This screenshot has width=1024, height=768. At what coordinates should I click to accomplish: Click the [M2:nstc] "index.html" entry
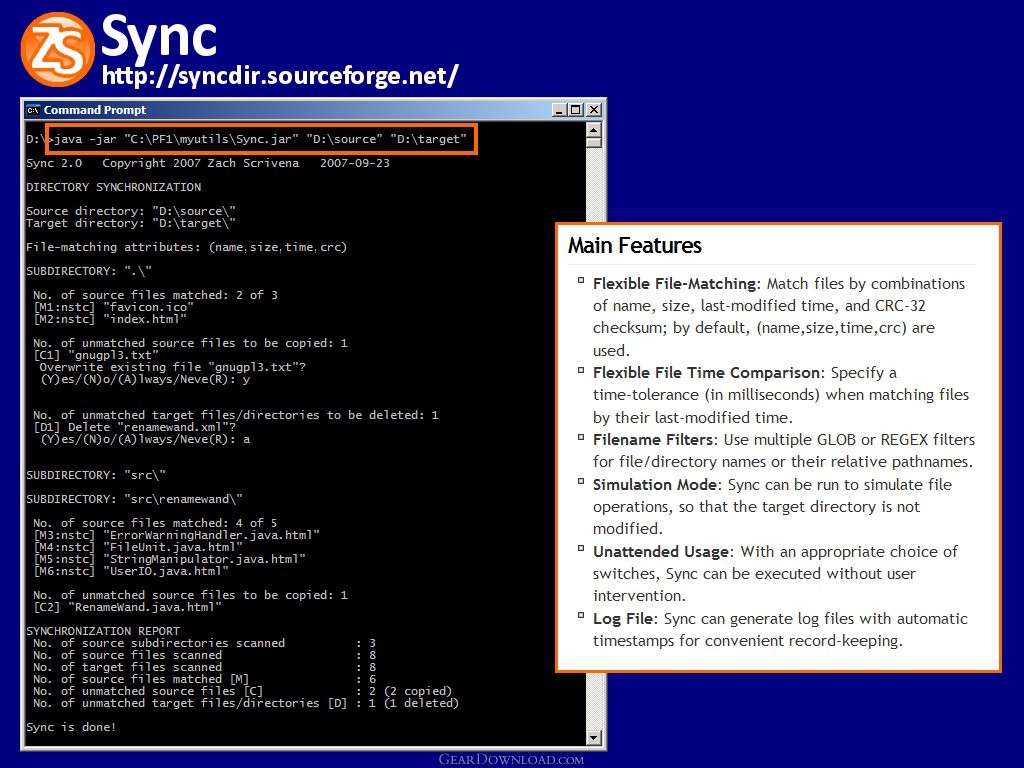pyautogui.click(x=110, y=319)
